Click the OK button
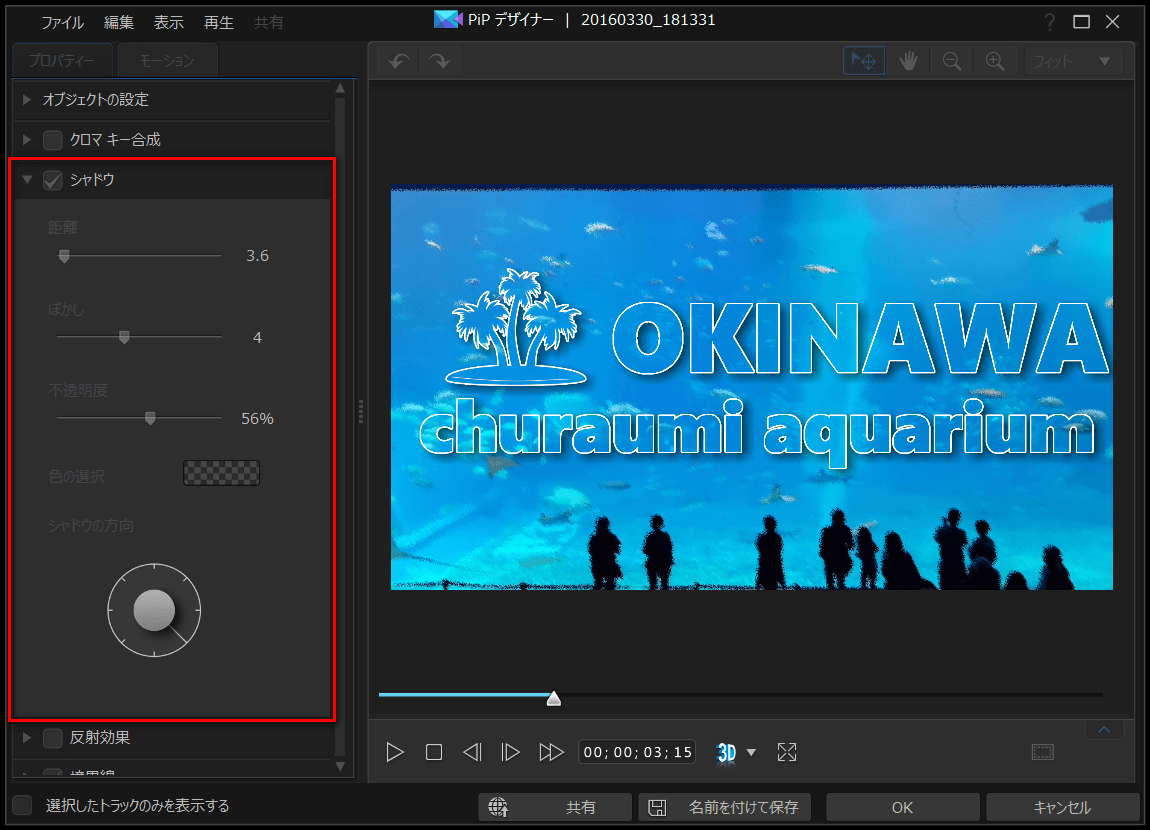 [x=903, y=807]
